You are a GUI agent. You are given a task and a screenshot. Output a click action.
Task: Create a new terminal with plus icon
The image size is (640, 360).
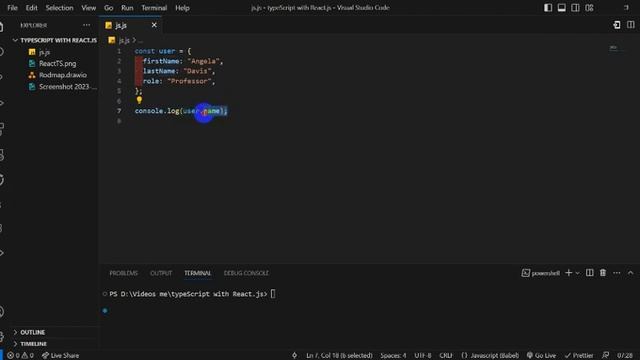point(568,273)
